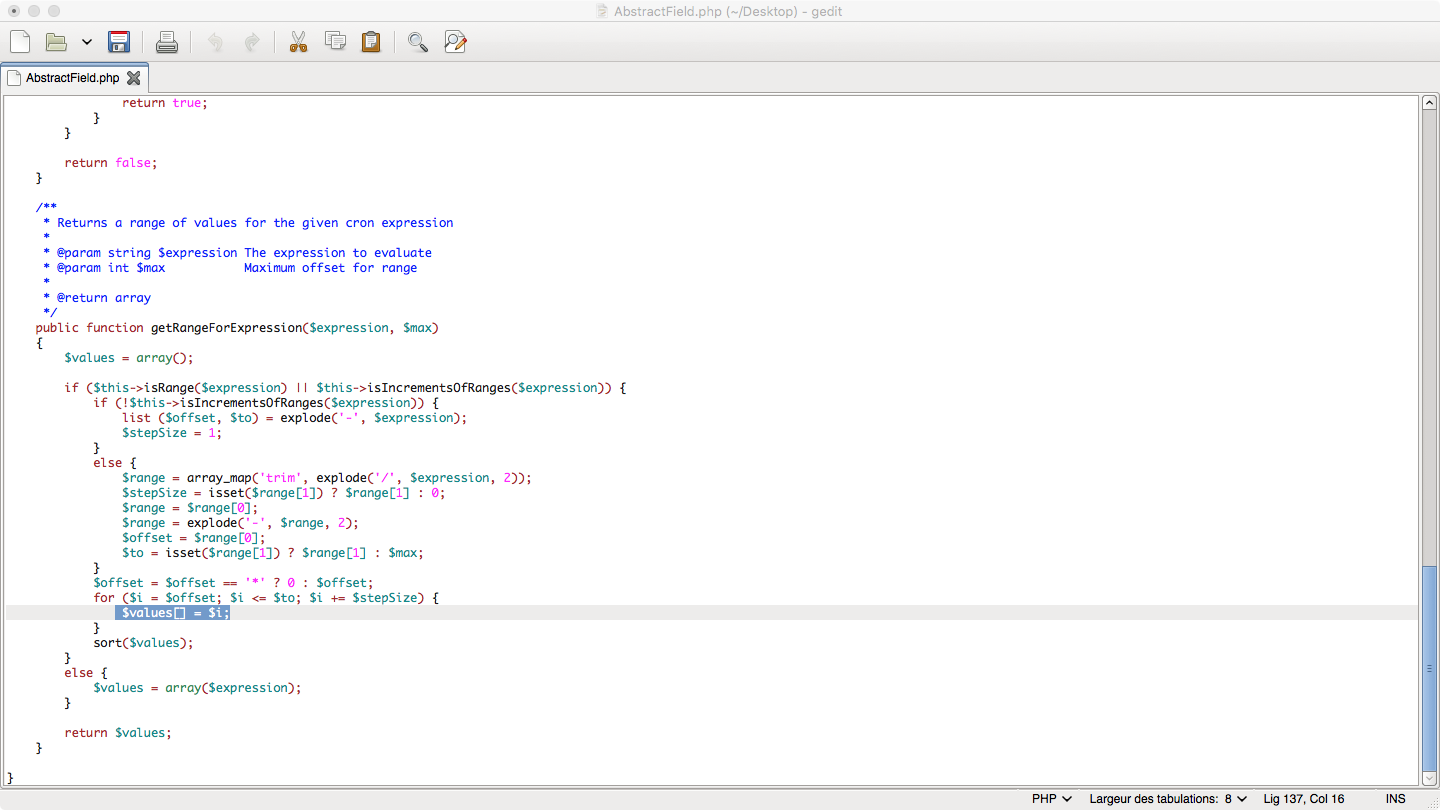
Task: Open Find with the magnifier icon
Action: [x=418, y=42]
